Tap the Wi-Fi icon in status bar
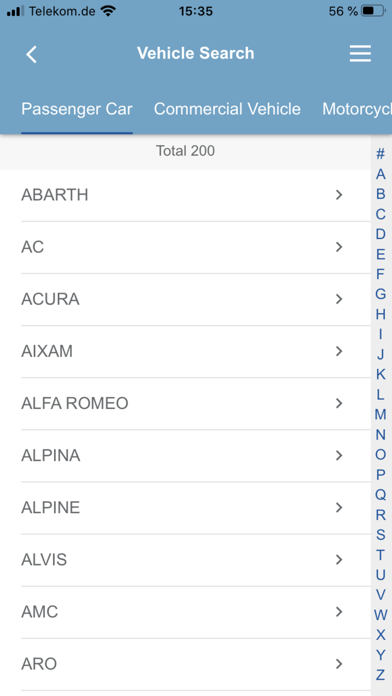Viewport: 392px width, 696px height. click(x=107, y=11)
